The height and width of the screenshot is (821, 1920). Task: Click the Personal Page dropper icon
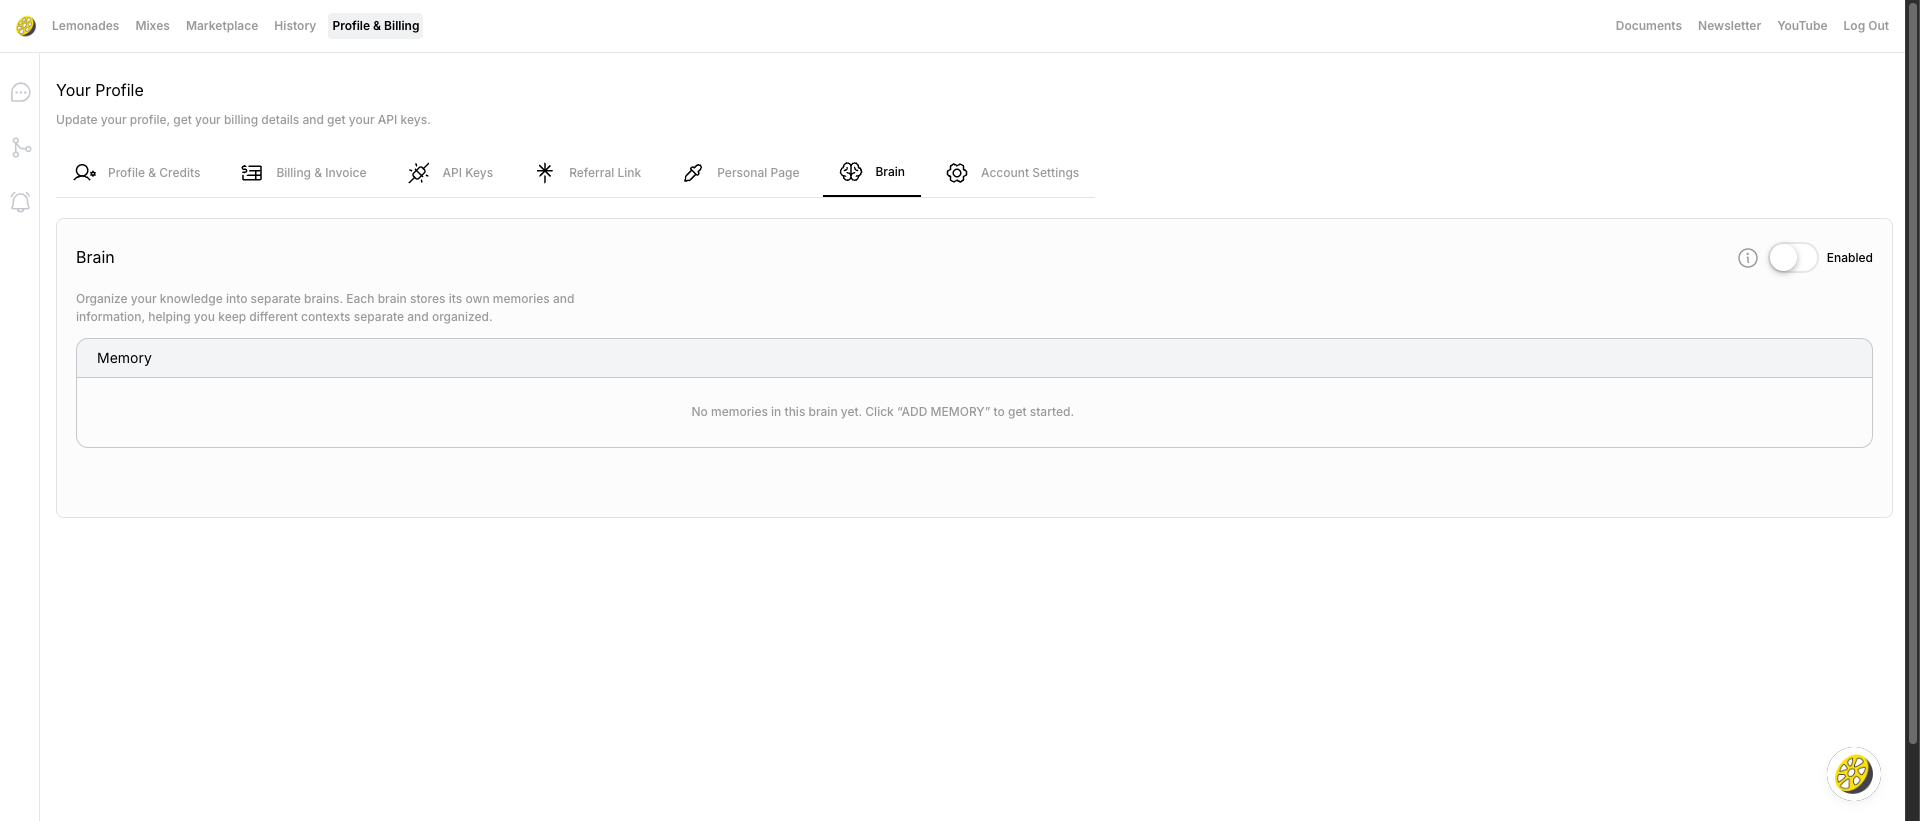click(693, 173)
